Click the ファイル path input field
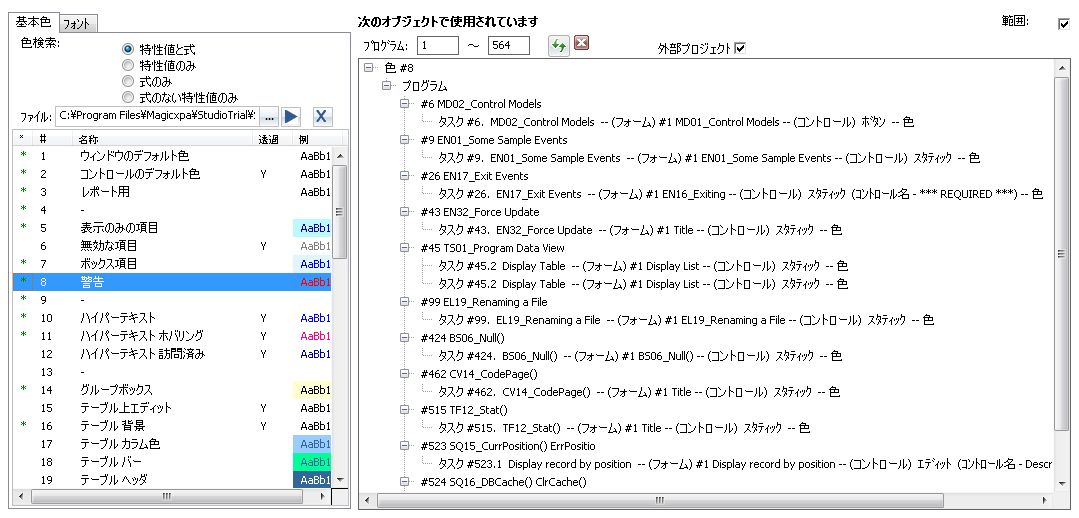The width and height of the screenshot is (1079, 518). tap(158, 116)
